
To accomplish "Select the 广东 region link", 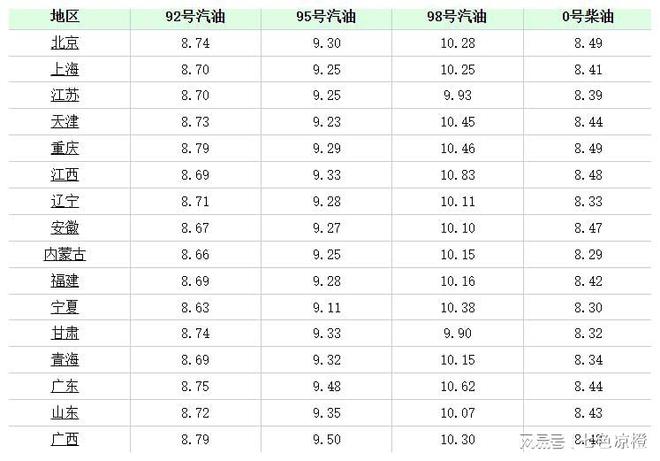I will (x=65, y=386).
